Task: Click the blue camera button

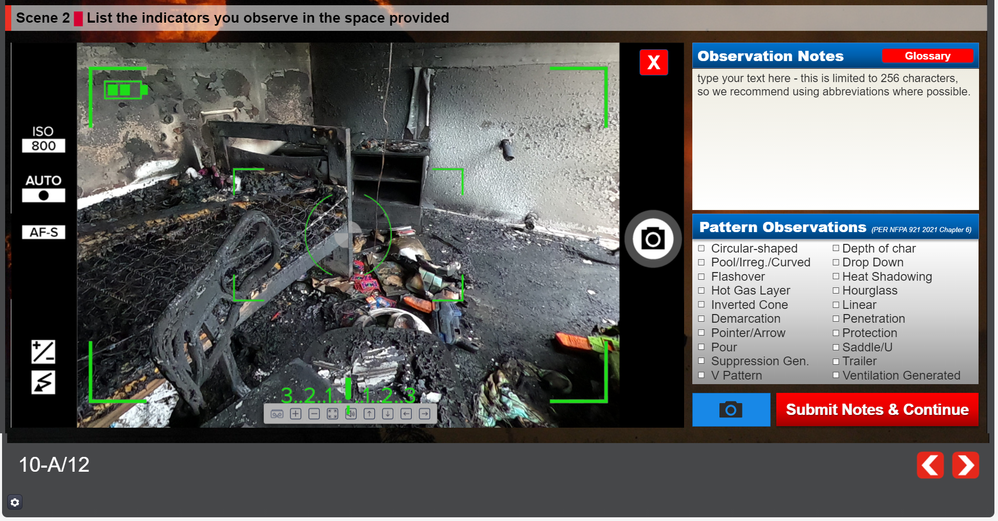Action: click(731, 409)
